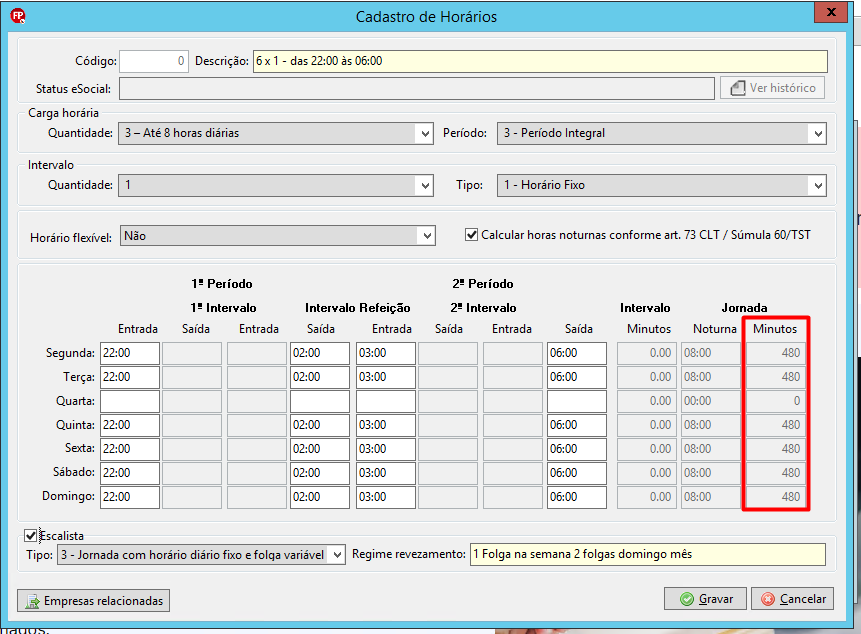861x634 pixels.
Task: Click the Ver histórico button
Action: (x=773, y=88)
